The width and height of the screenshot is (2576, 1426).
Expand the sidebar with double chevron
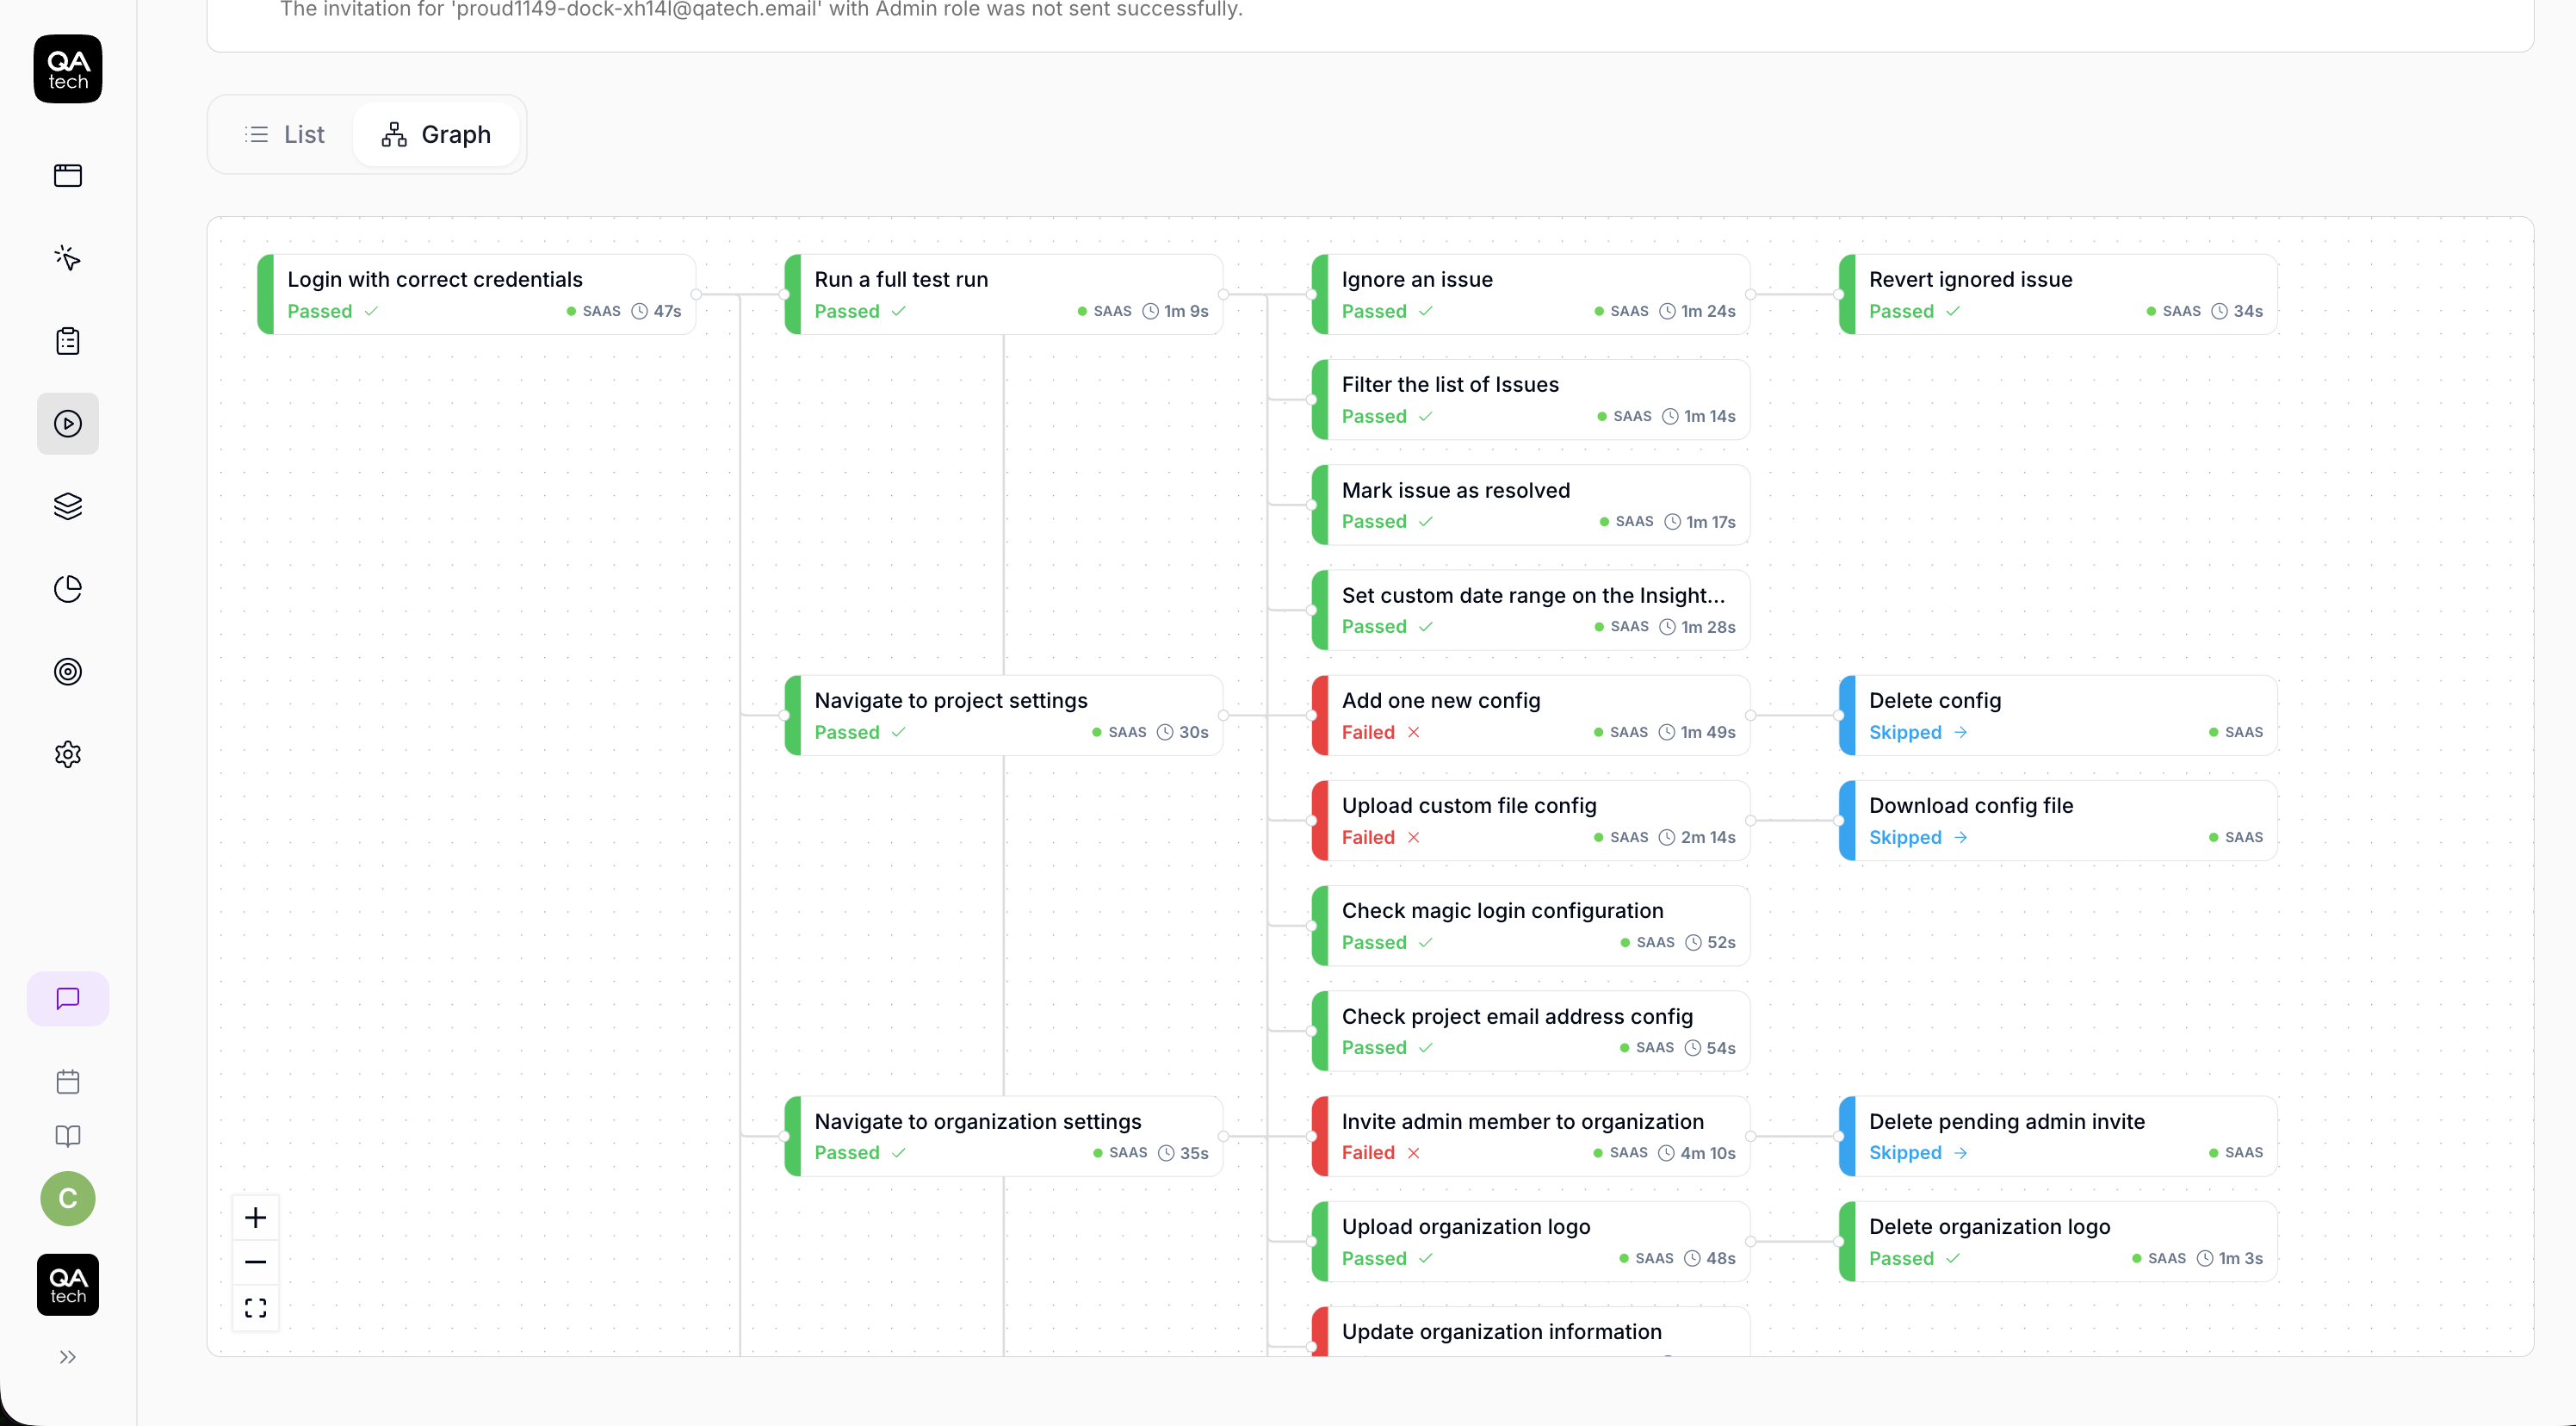(x=68, y=1357)
